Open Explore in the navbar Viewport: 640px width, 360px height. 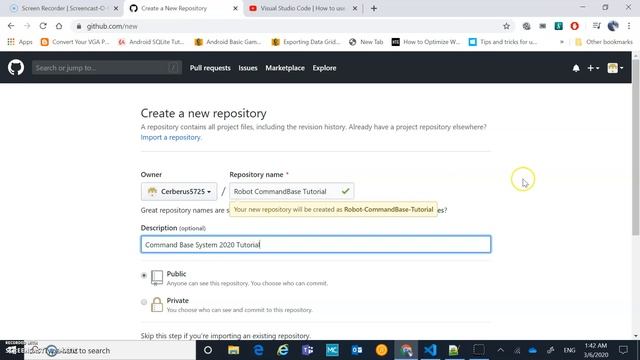coord(324,68)
